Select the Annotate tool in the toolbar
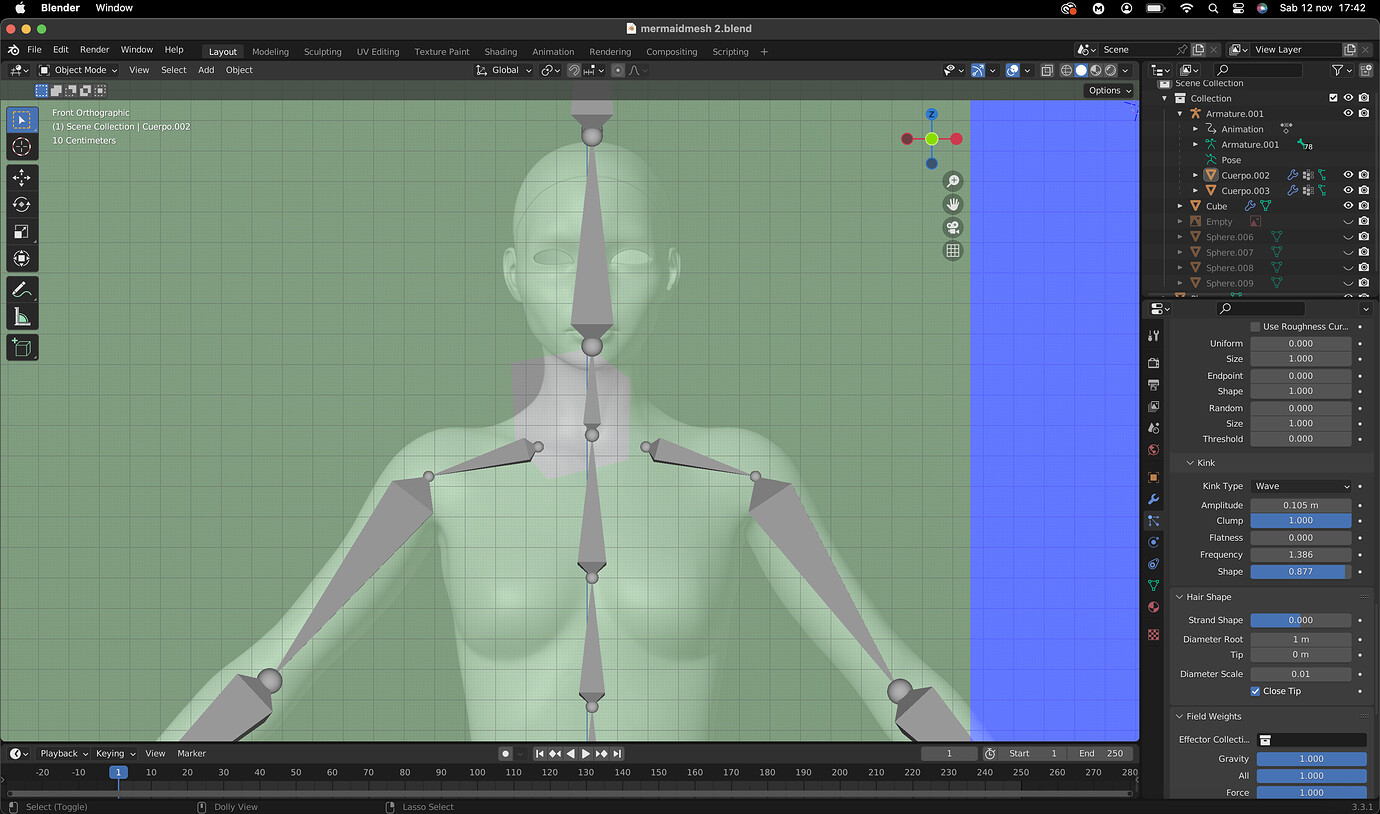Screen dimensions: 1380x814 (22, 289)
